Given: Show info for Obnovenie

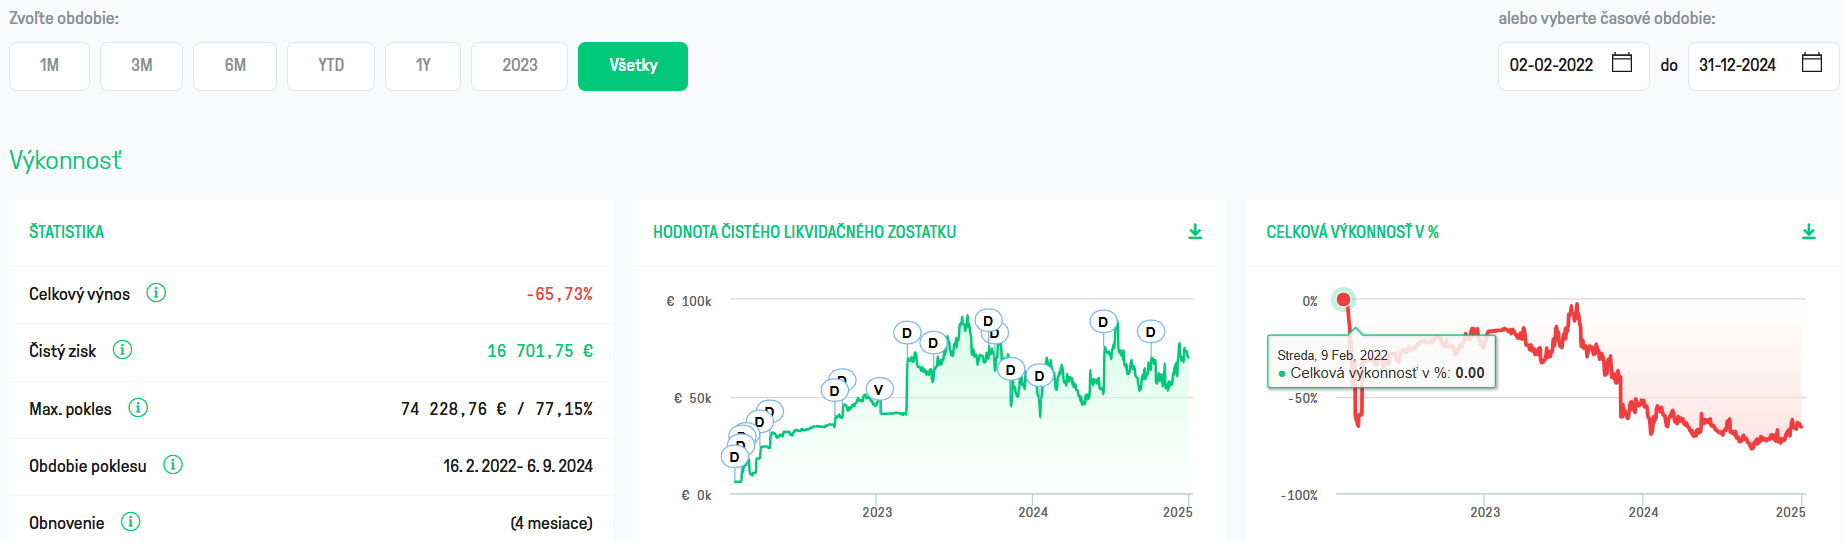Looking at the screenshot, I should tap(130, 522).
